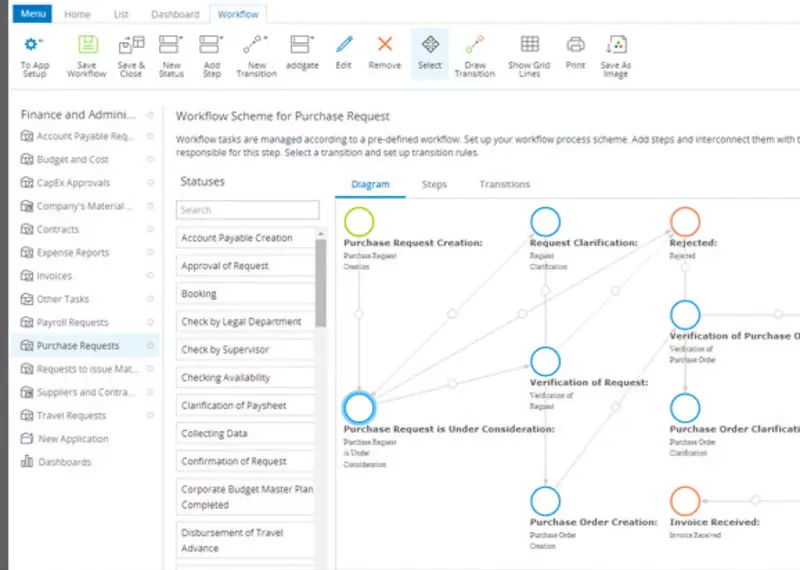Expand the Finance and Admini... section options
Screen dimensions: 800x570
click(150, 115)
